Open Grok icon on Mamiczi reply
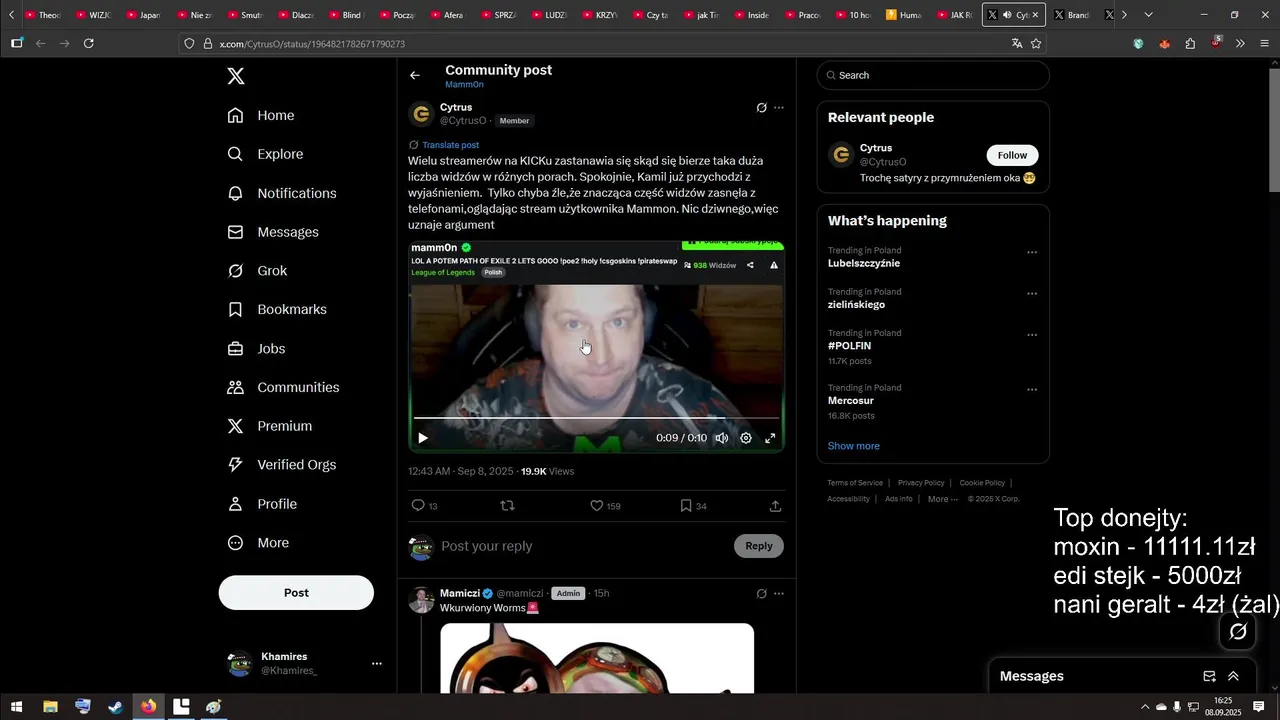1280x720 pixels. pos(762,593)
